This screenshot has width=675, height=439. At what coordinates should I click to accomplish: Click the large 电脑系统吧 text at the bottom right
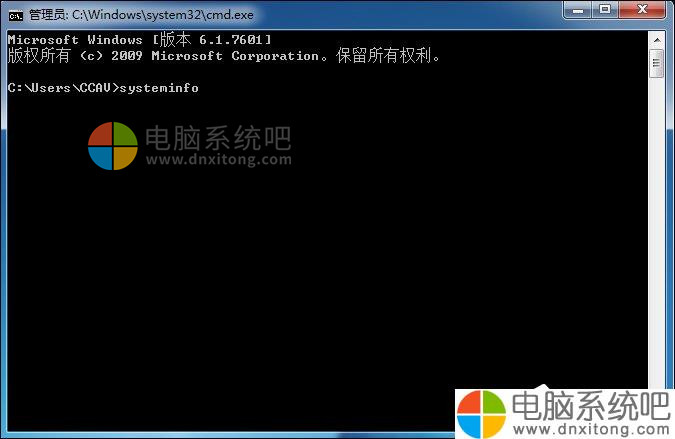(591, 406)
